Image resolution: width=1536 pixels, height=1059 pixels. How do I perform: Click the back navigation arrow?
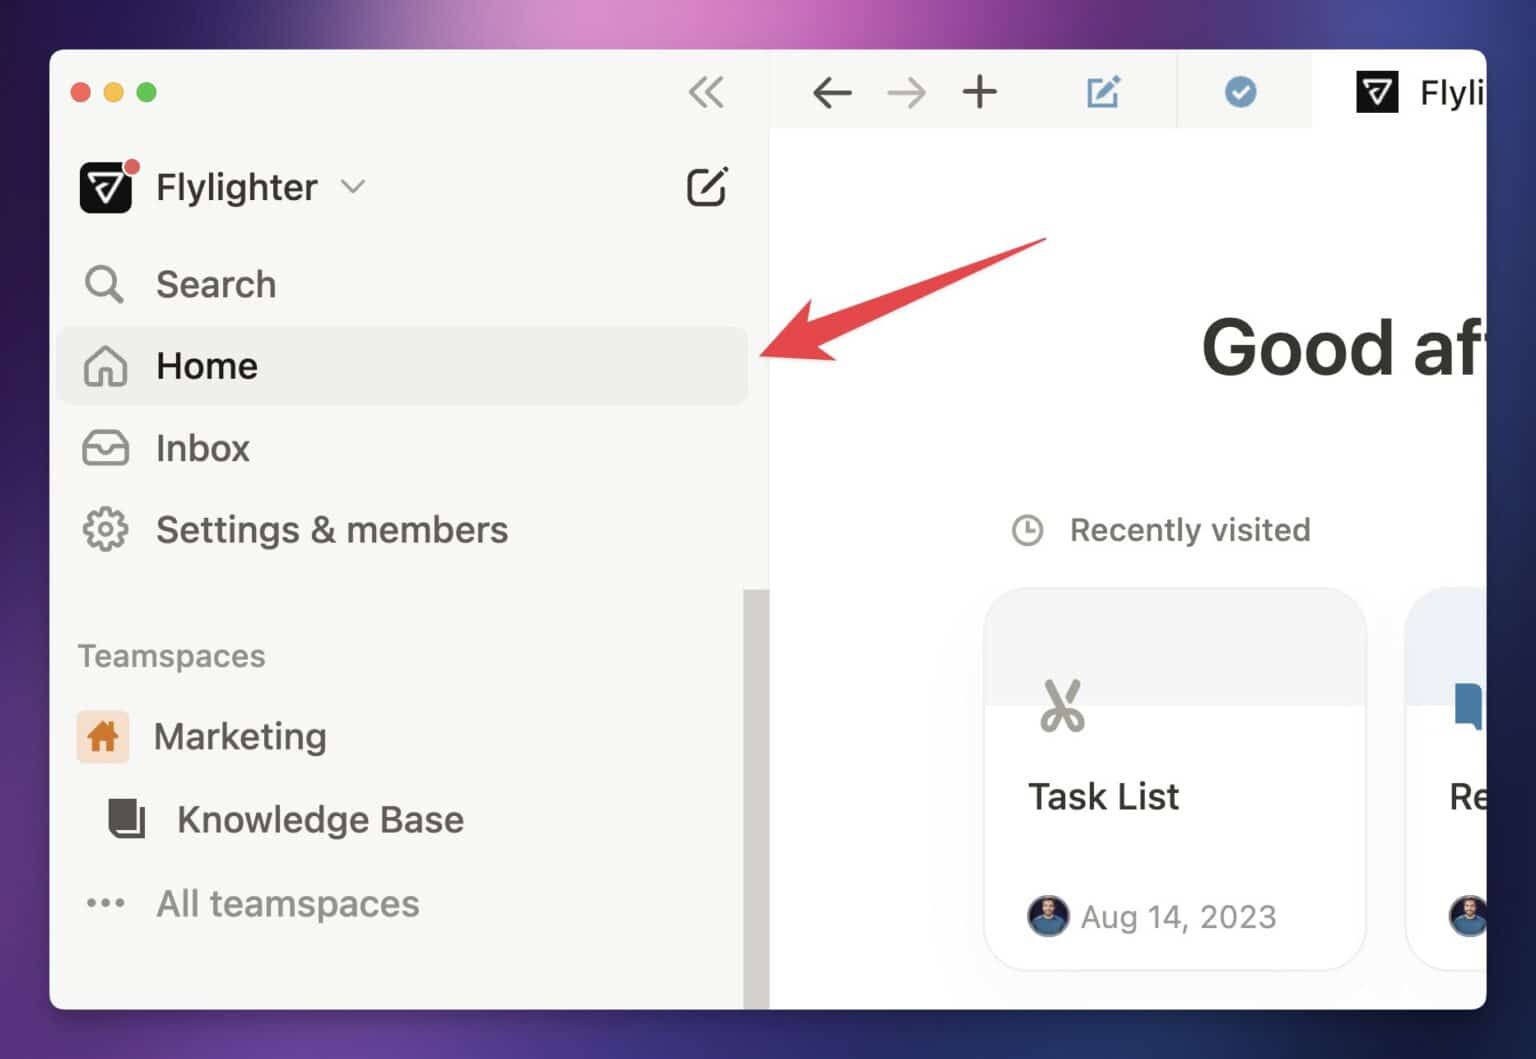(x=831, y=93)
